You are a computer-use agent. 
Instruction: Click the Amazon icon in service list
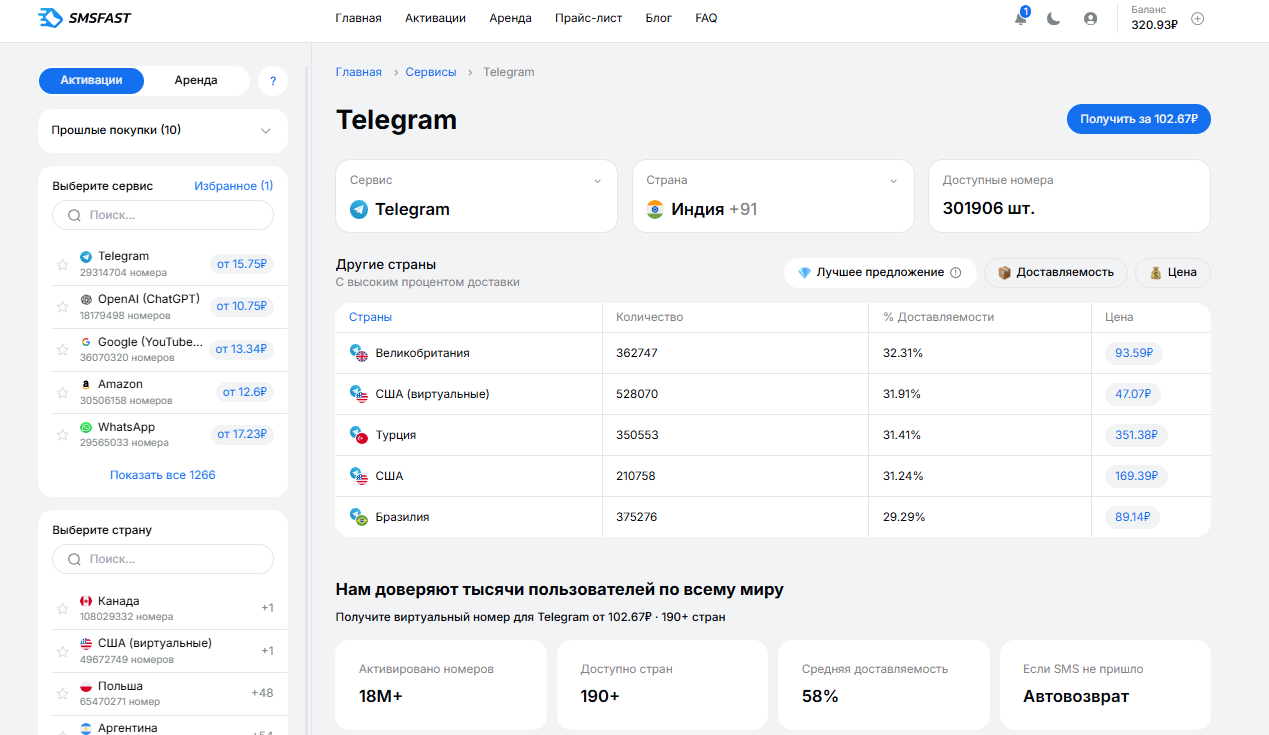pyautogui.click(x=86, y=385)
